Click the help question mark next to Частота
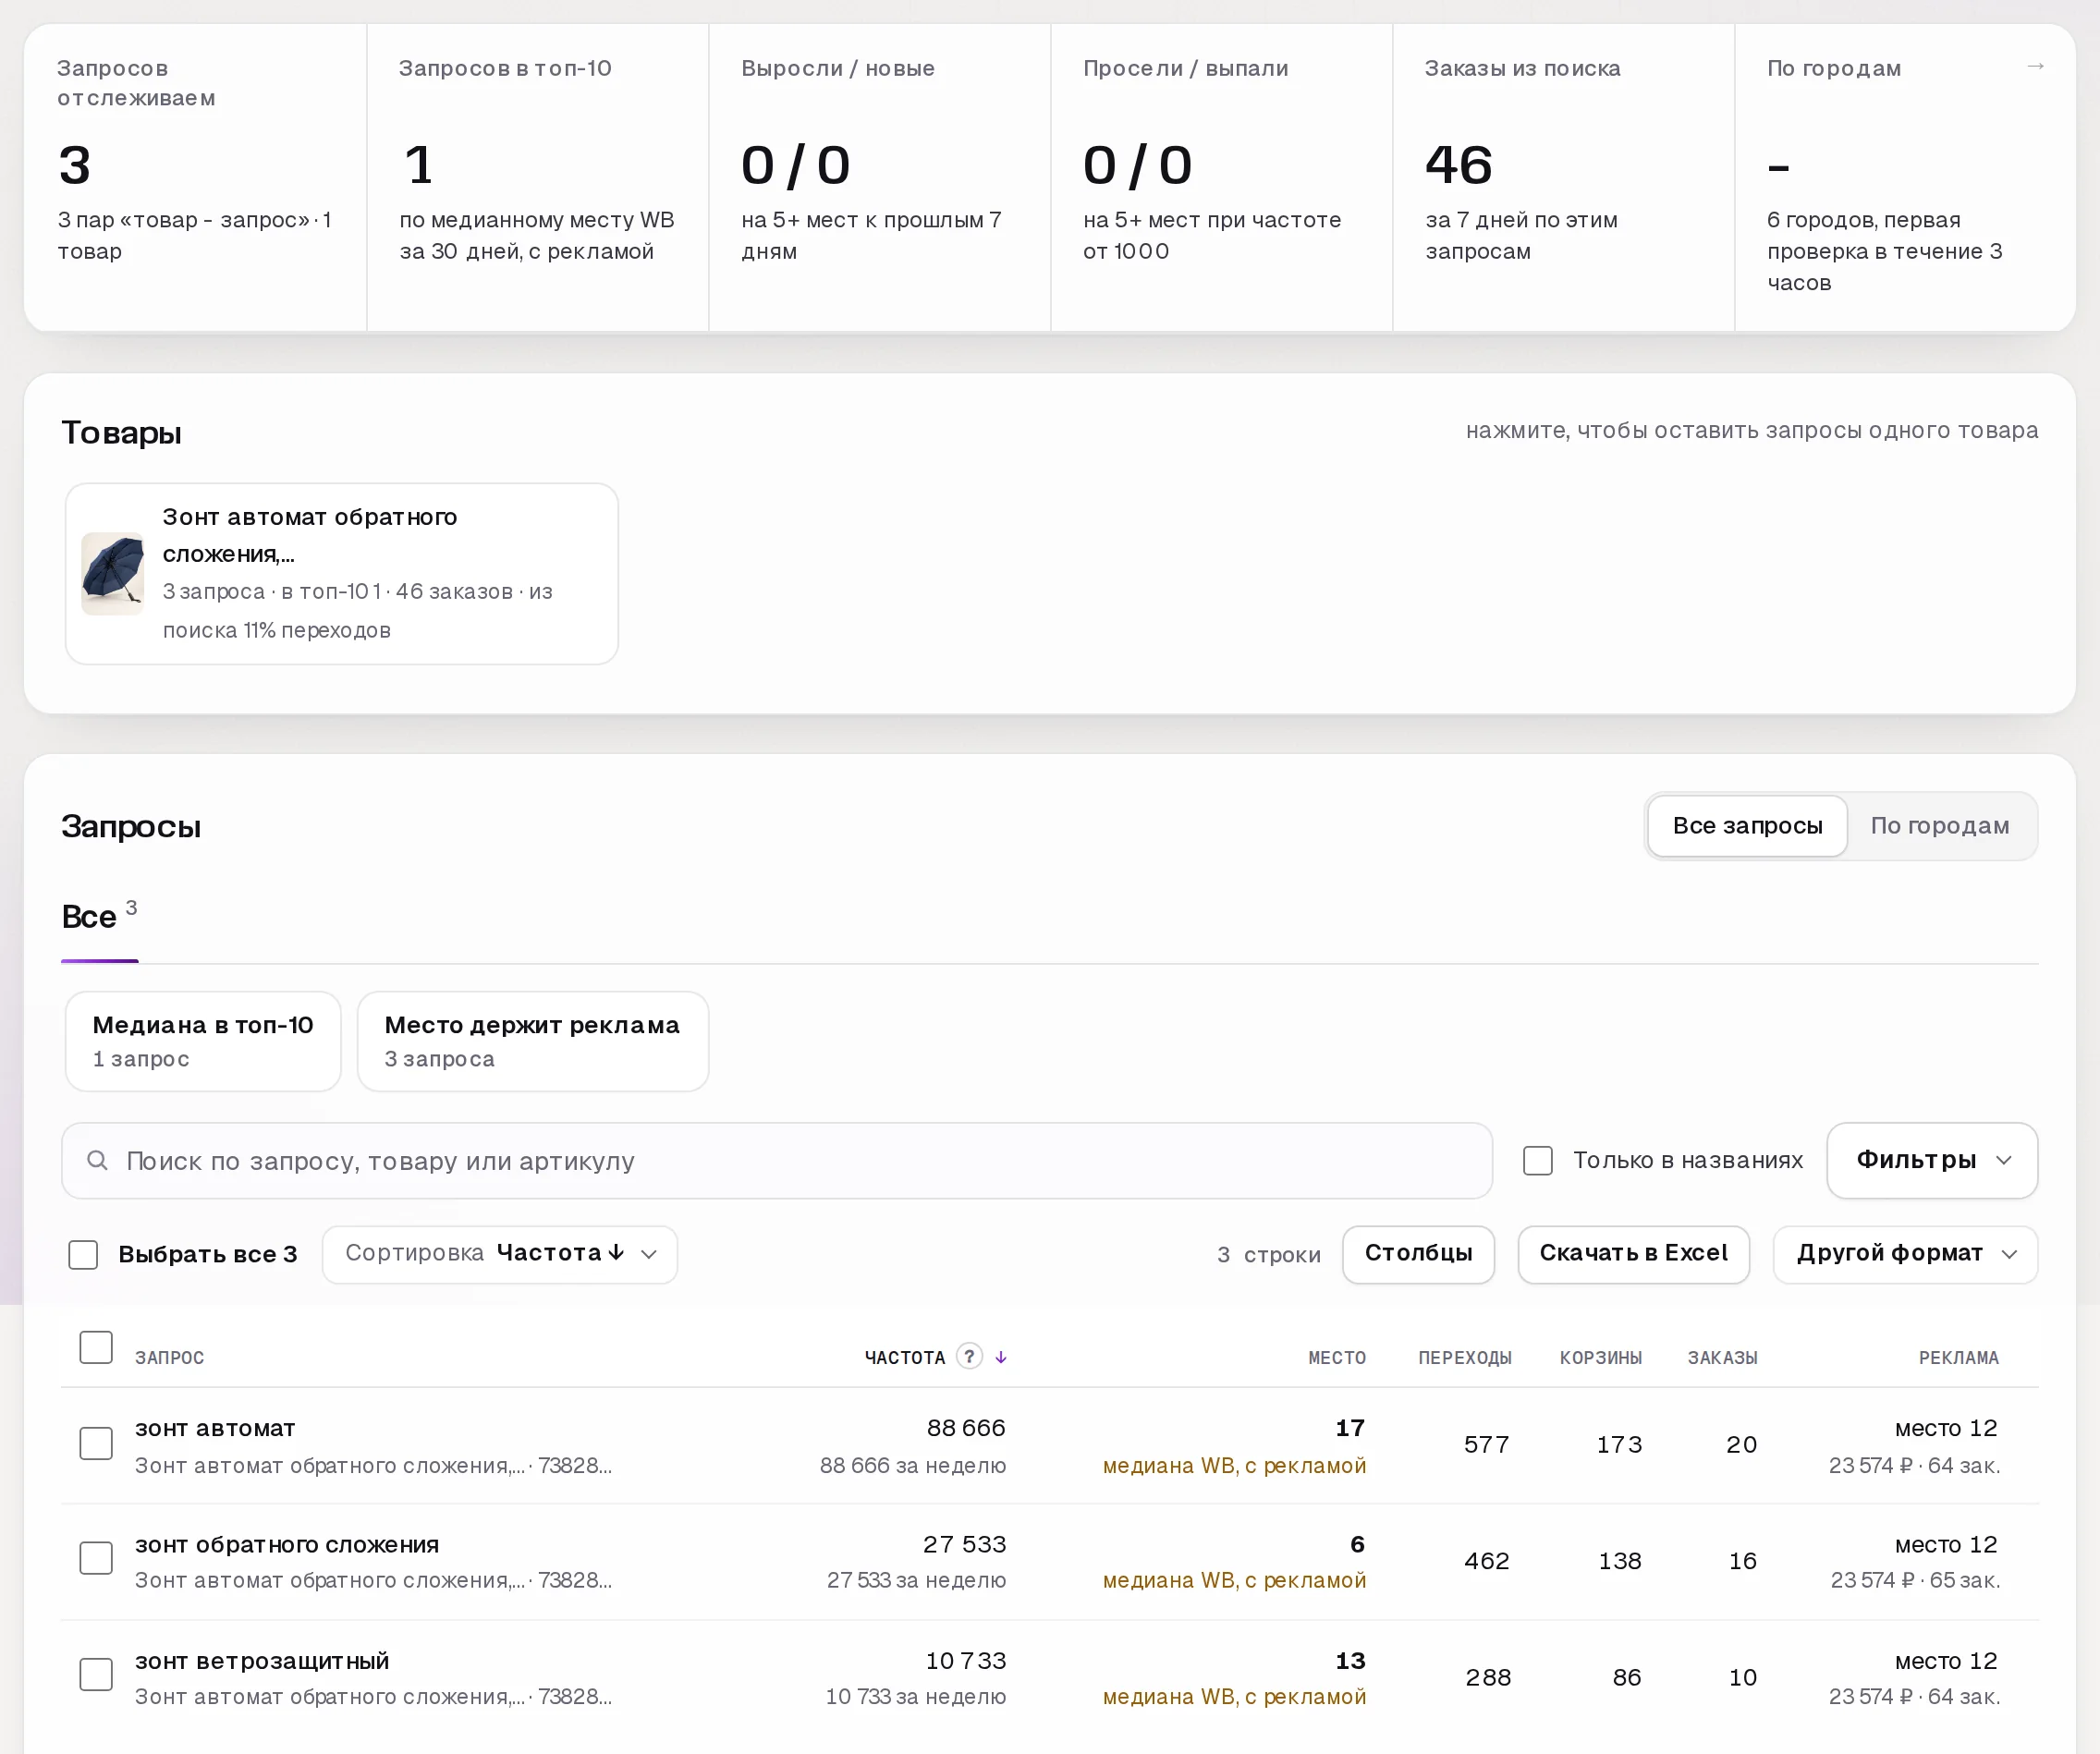2100x1754 pixels. click(969, 1356)
